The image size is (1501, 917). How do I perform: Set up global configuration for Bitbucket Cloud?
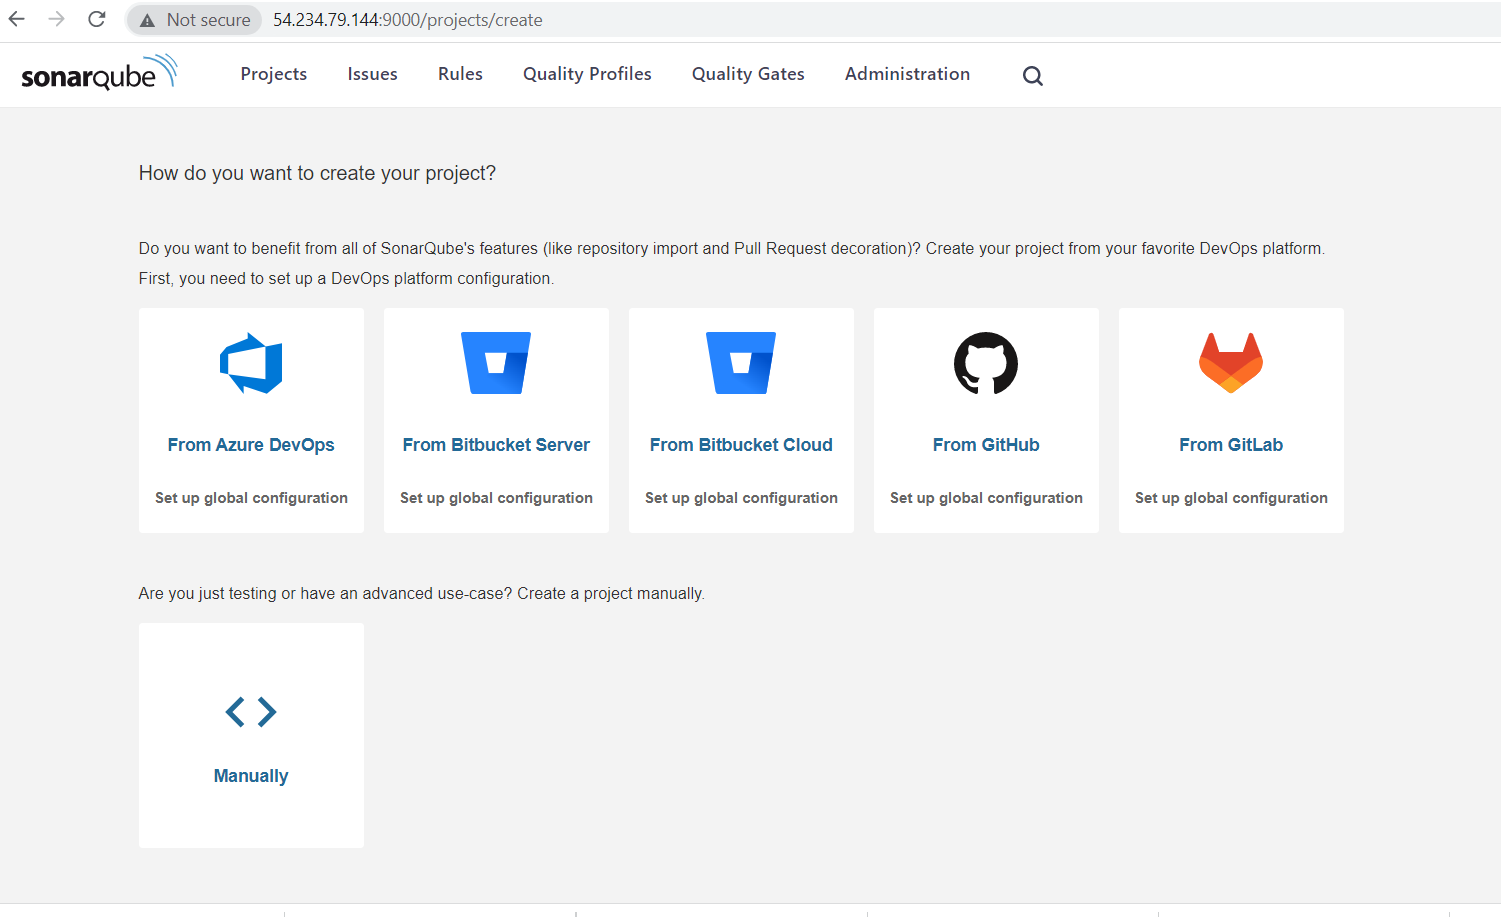[741, 498]
